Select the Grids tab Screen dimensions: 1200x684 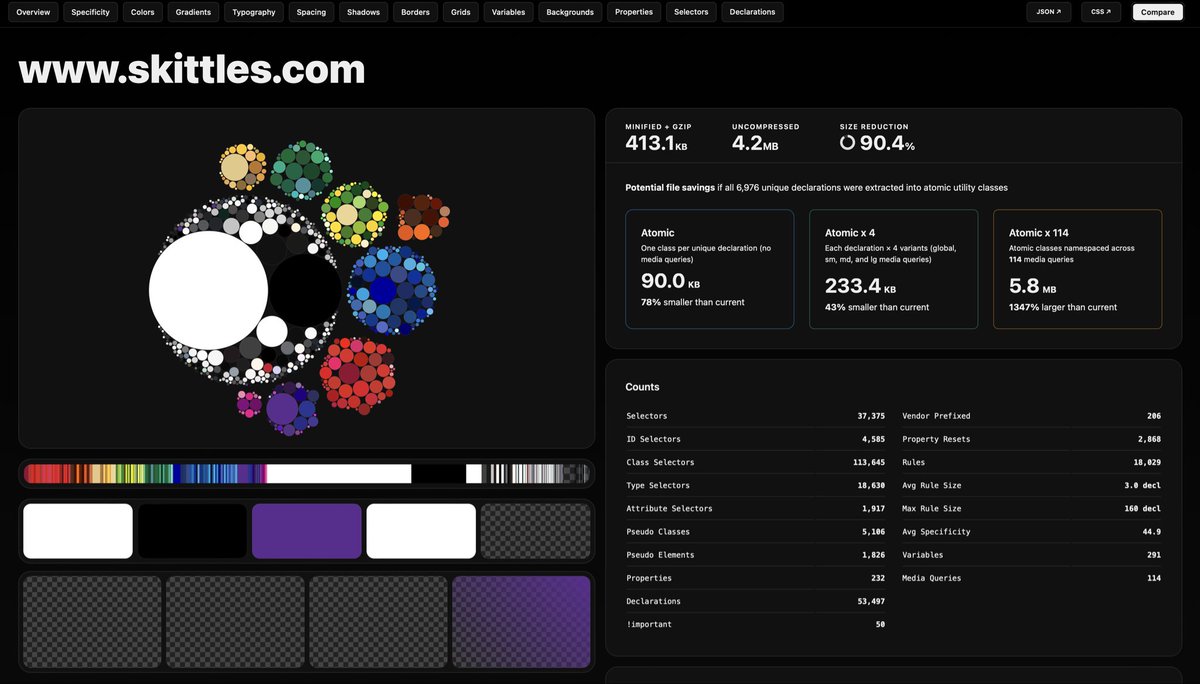coord(461,12)
